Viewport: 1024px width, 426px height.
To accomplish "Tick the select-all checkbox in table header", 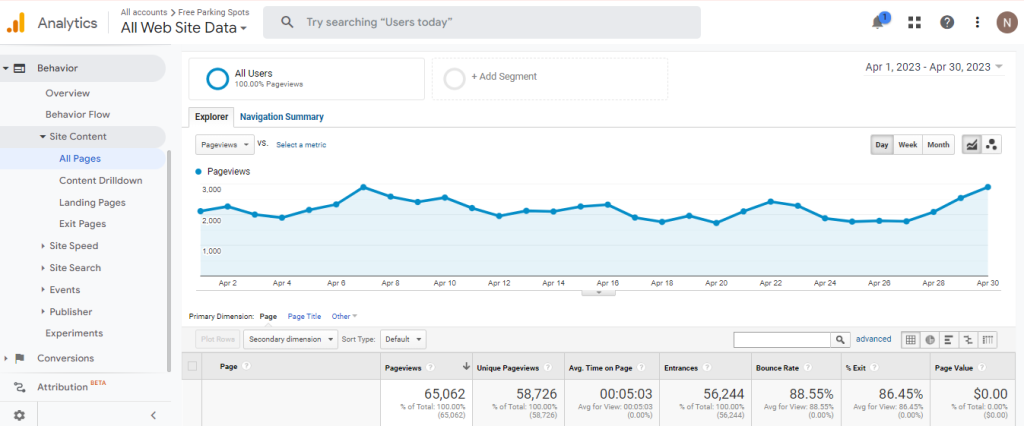I will pyautogui.click(x=192, y=367).
